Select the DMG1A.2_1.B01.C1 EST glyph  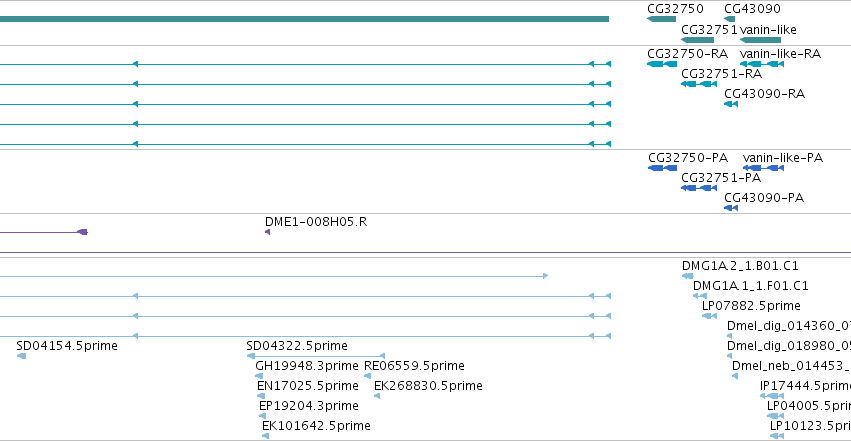pos(688,276)
